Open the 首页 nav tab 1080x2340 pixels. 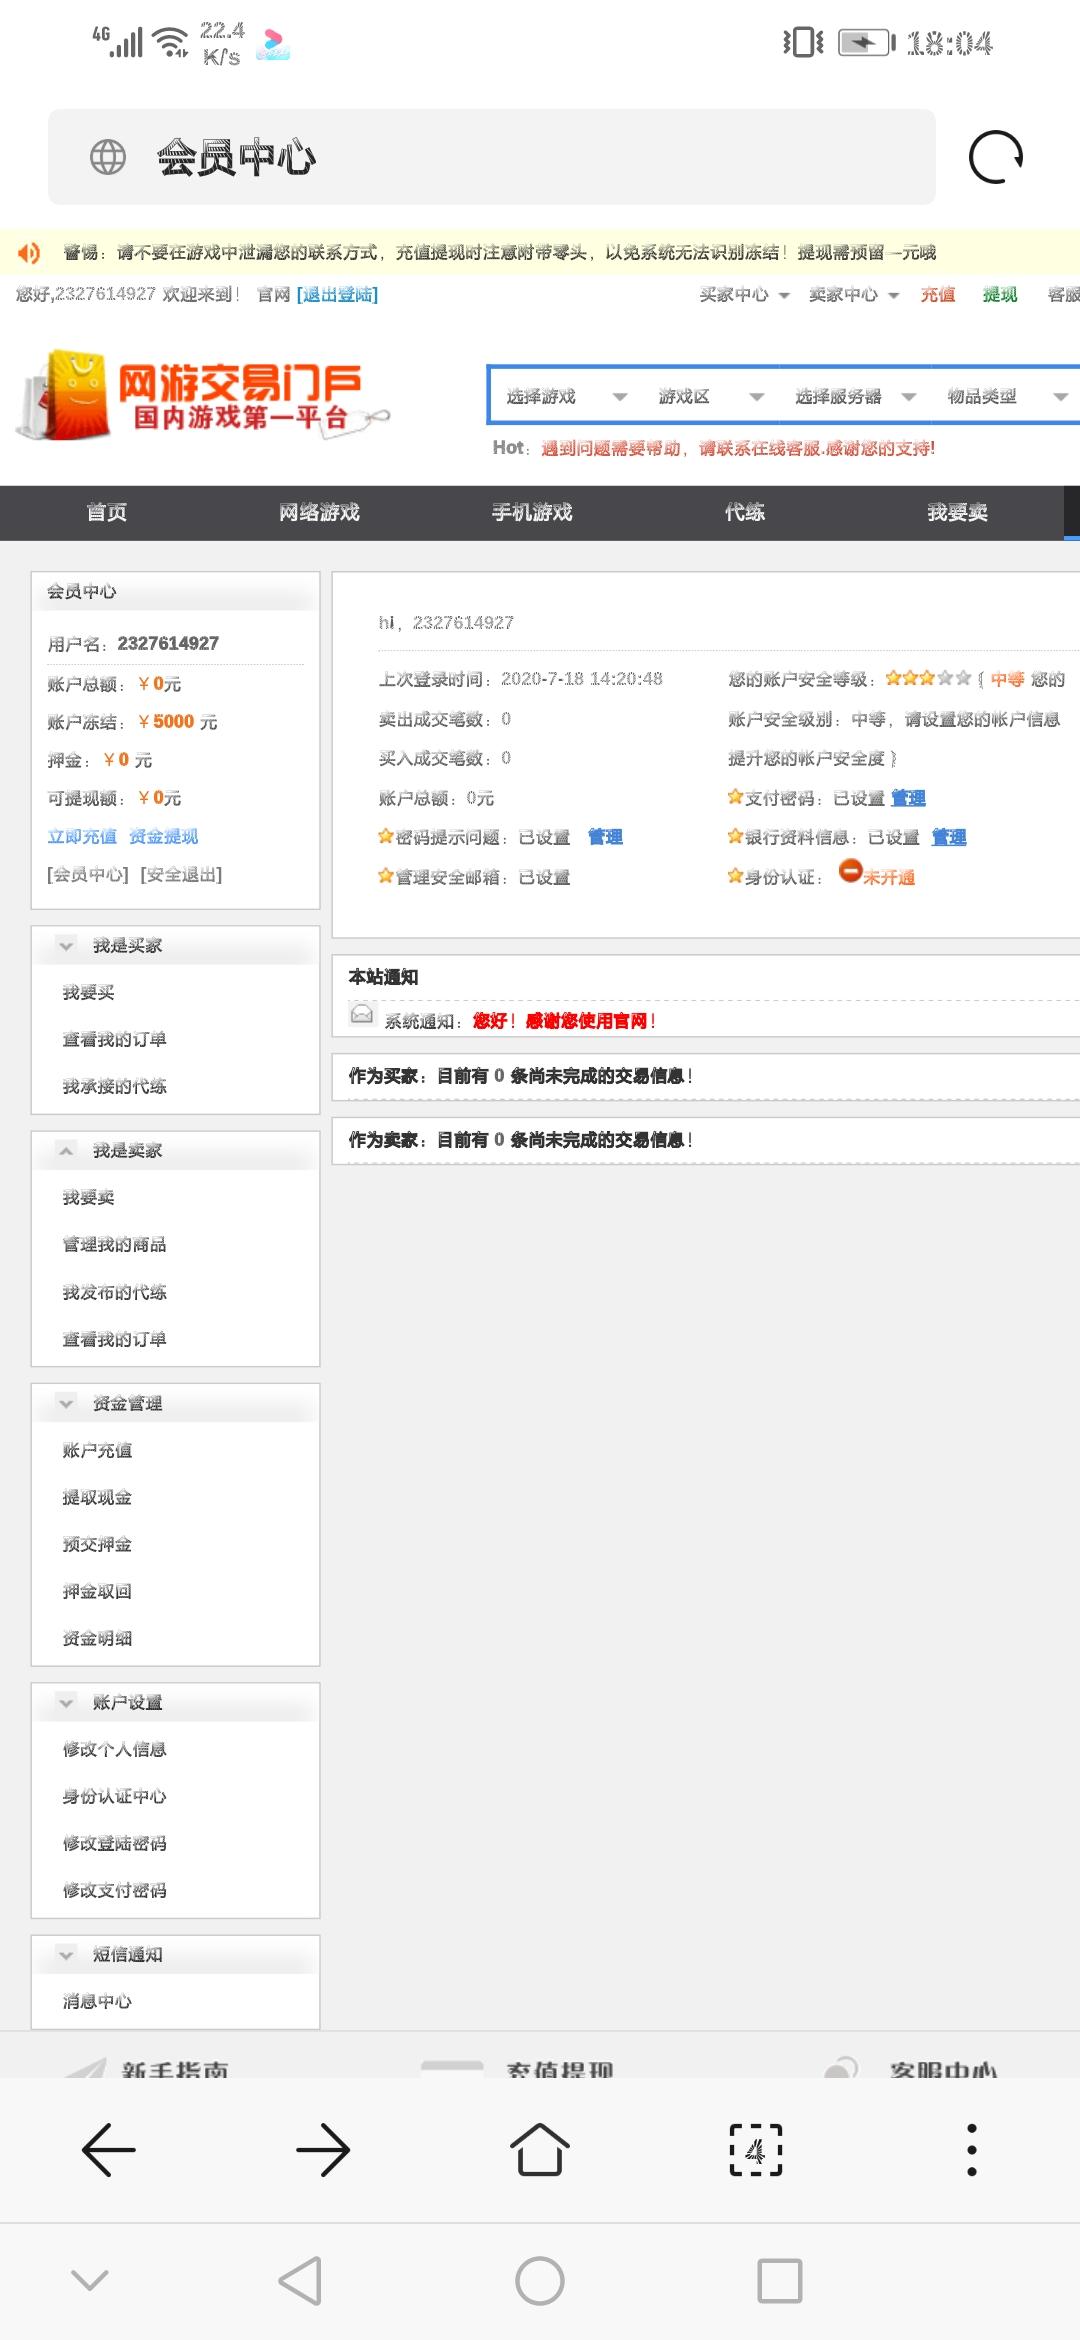point(106,512)
